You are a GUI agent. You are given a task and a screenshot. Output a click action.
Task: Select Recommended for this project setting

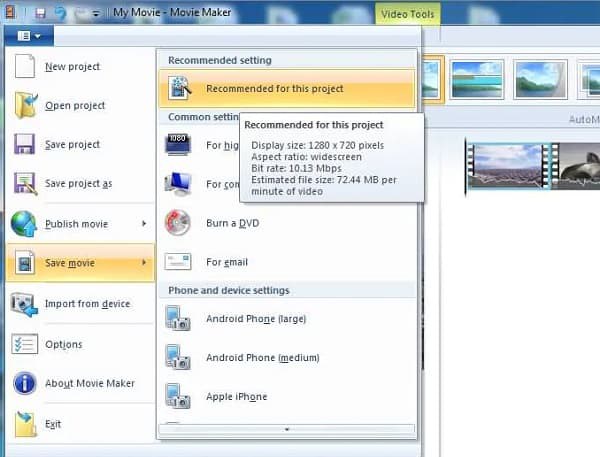coord(287,88)
